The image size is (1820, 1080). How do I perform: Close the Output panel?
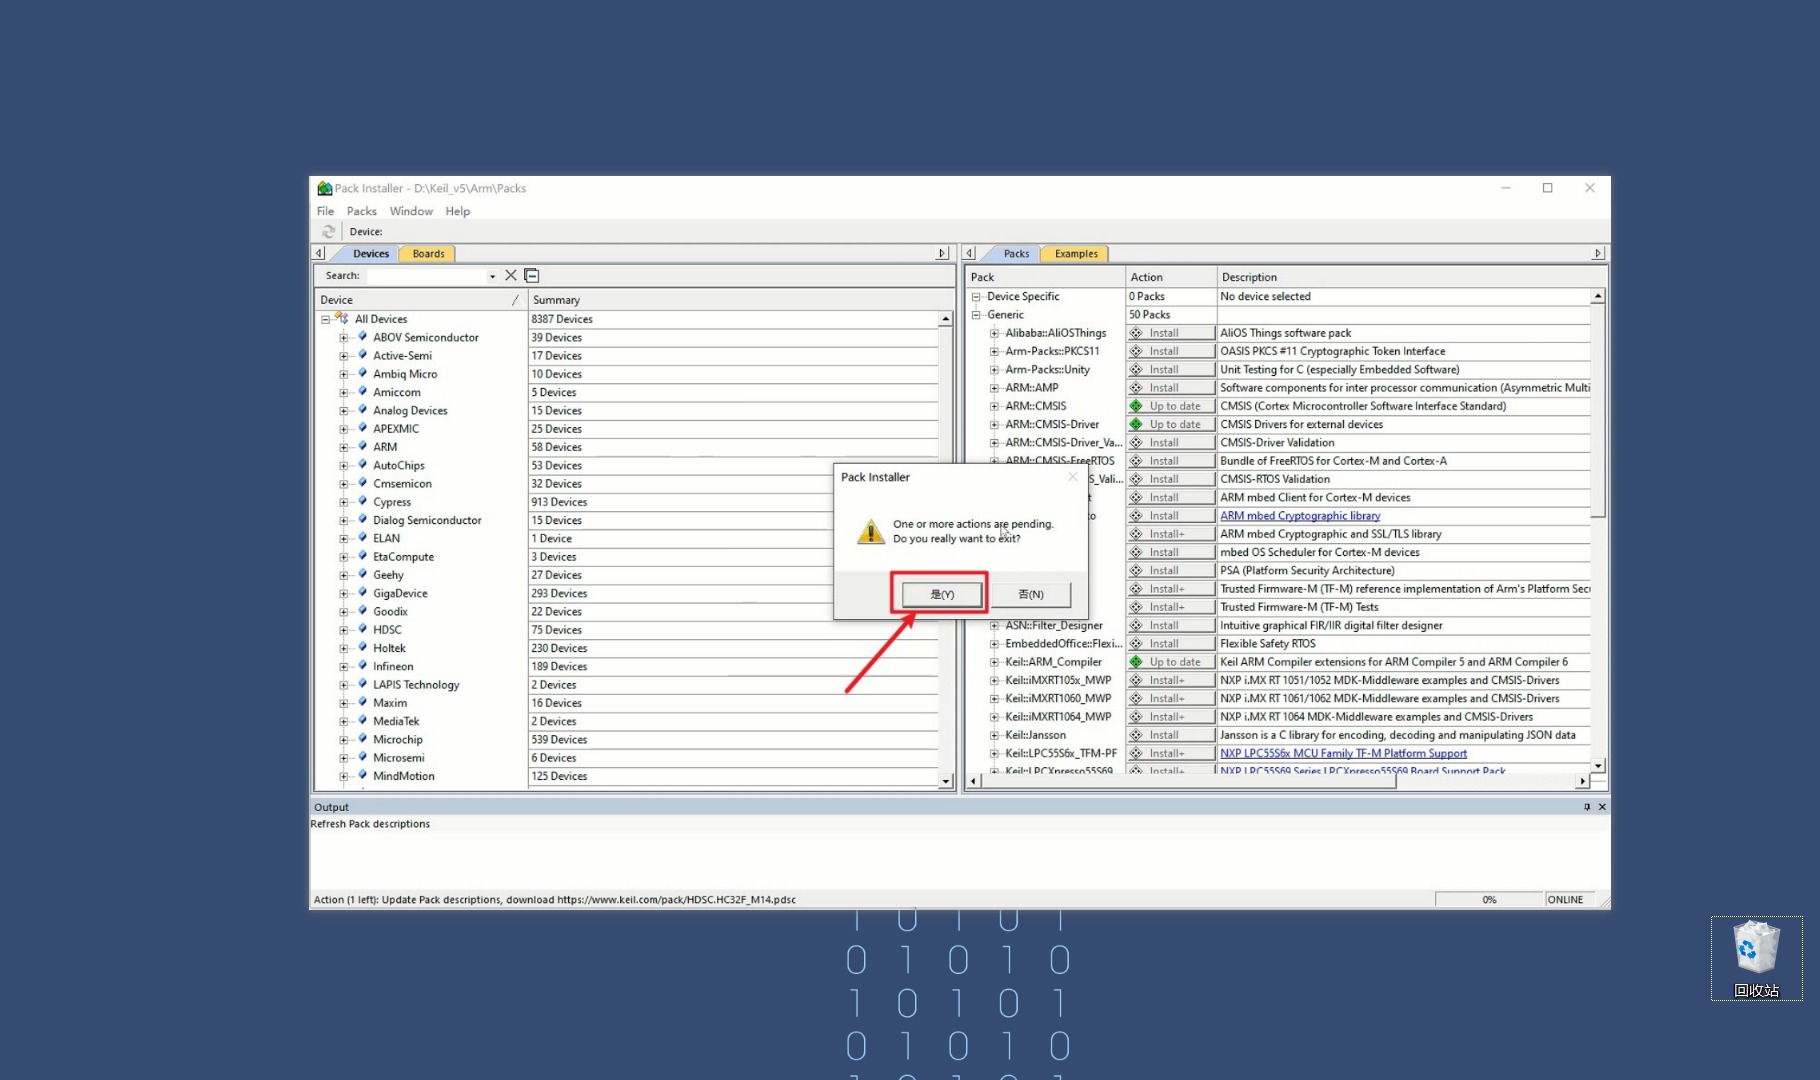coord(1602,807)
